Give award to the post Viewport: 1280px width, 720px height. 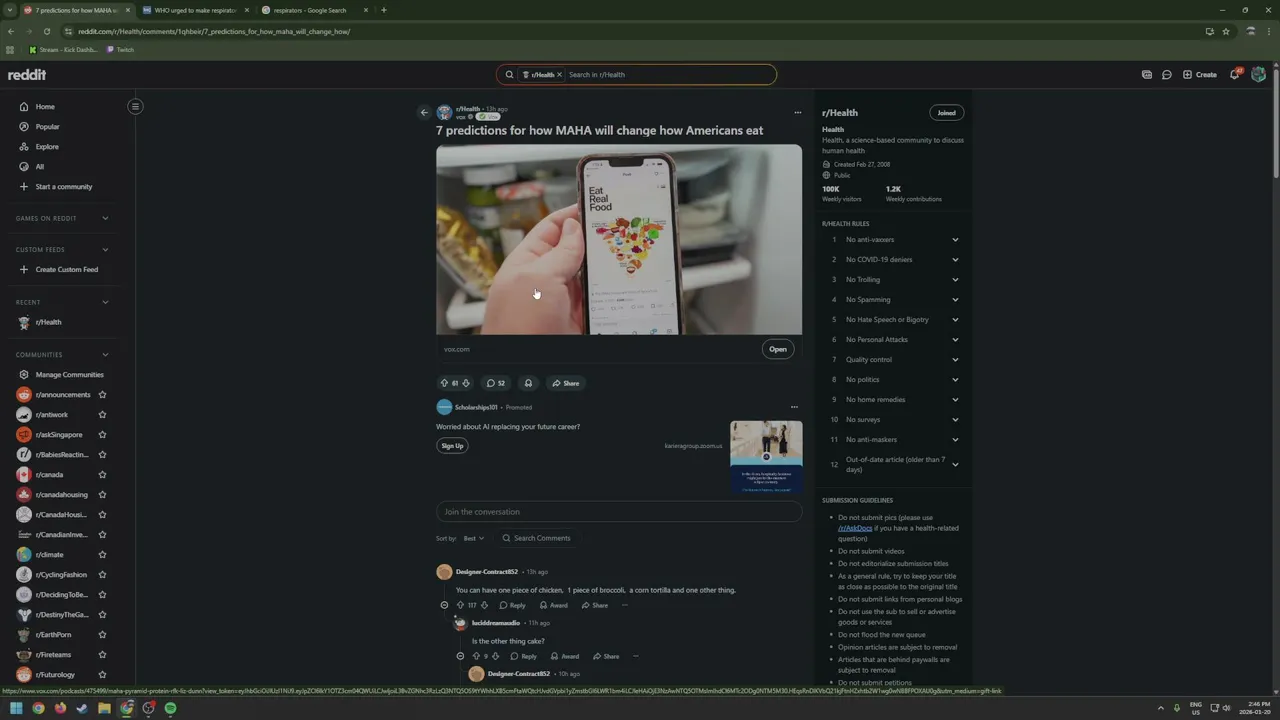point(528,383)
